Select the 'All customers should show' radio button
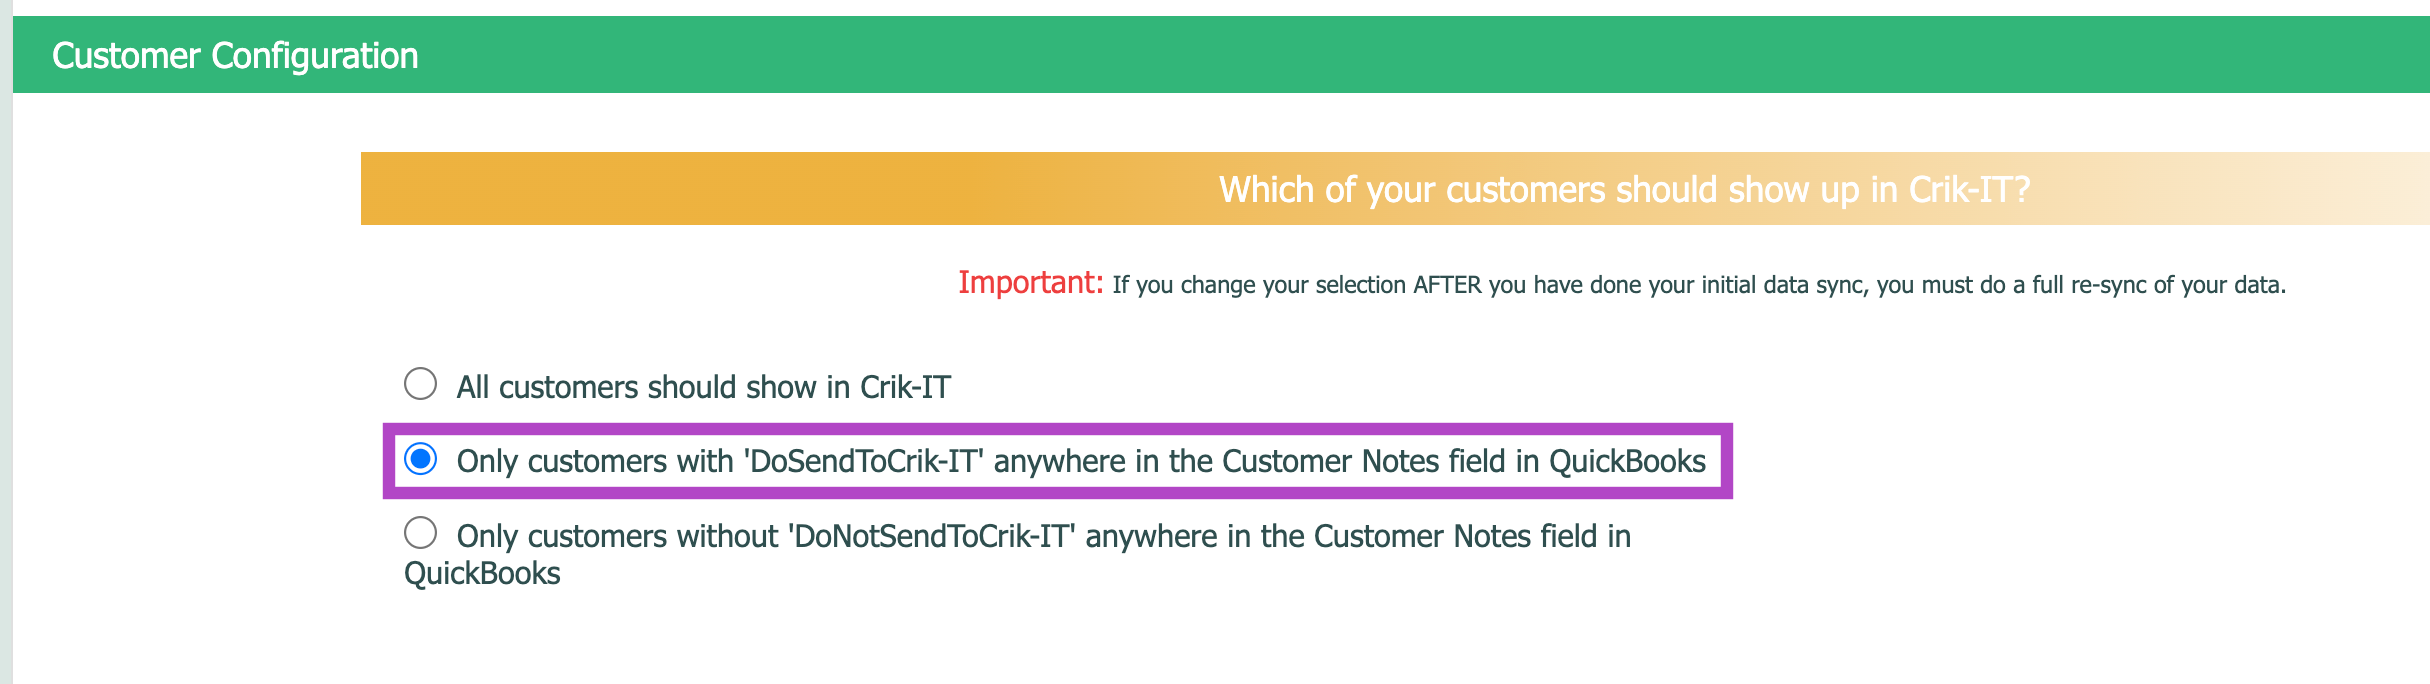 click(420, 384)
